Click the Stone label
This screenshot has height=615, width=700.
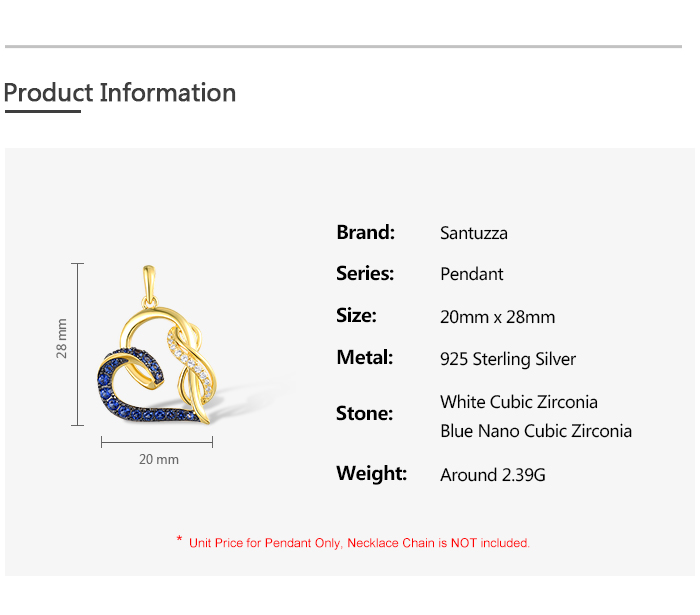coord(364,413)
